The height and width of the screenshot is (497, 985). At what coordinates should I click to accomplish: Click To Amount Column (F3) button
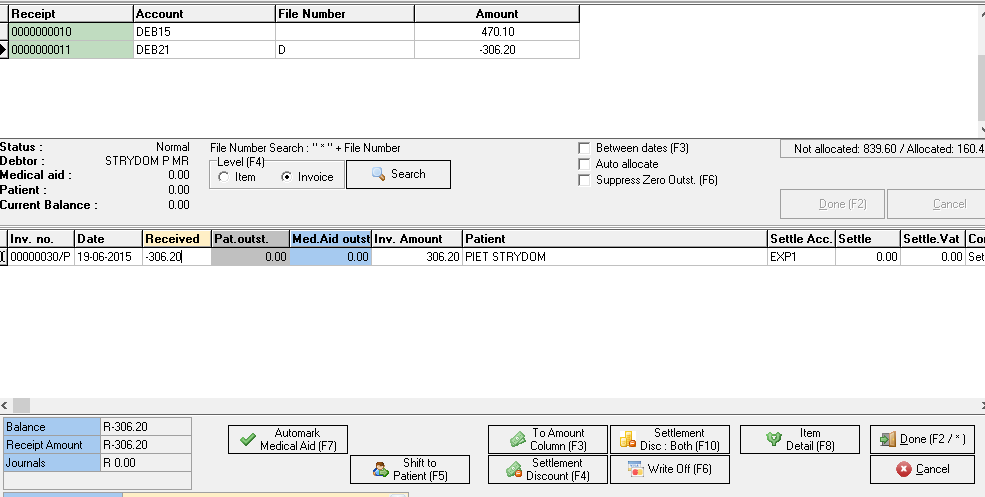point(546,440)
